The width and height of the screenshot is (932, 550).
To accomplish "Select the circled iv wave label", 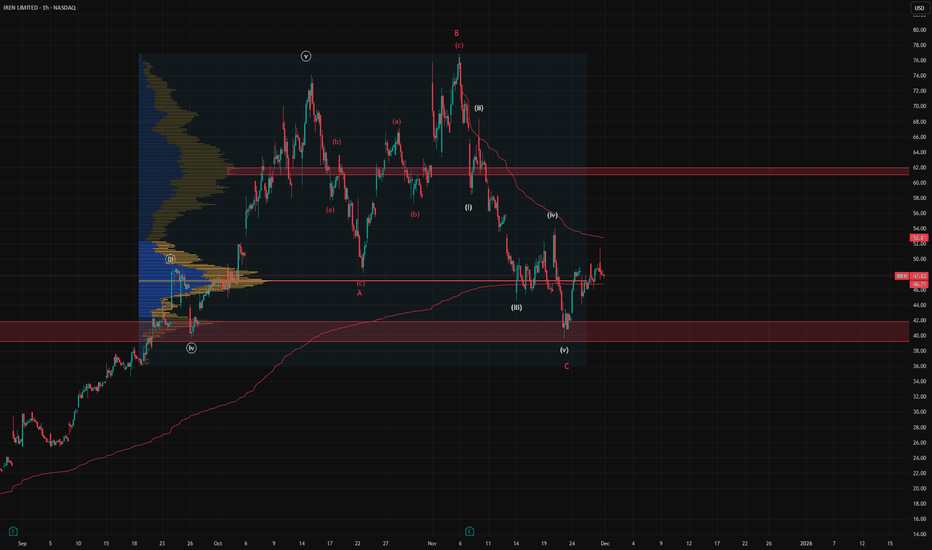I will [191, 348].
